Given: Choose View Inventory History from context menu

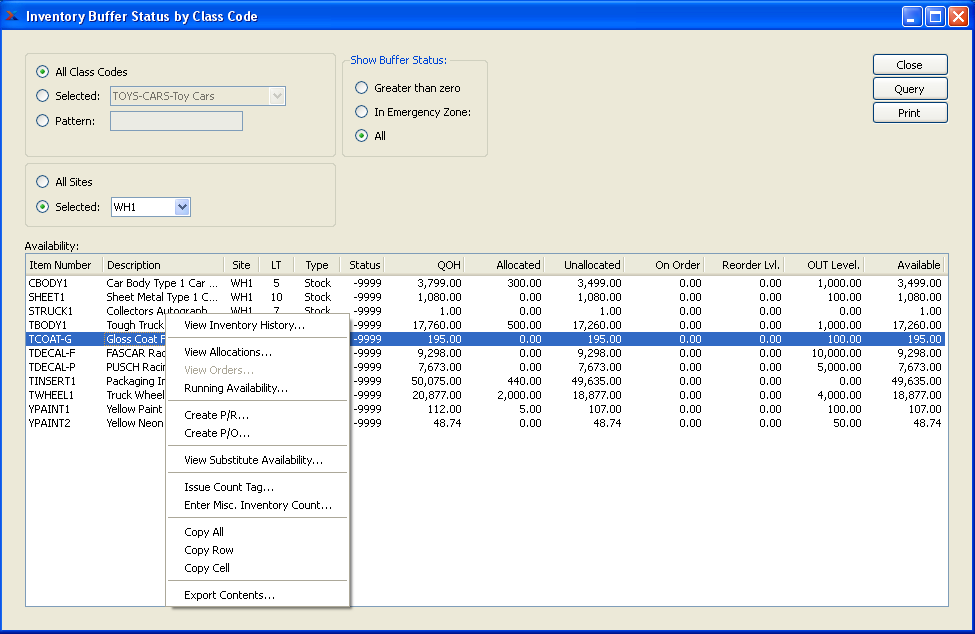Looking at the screenshot, I should tap(244, 325).
